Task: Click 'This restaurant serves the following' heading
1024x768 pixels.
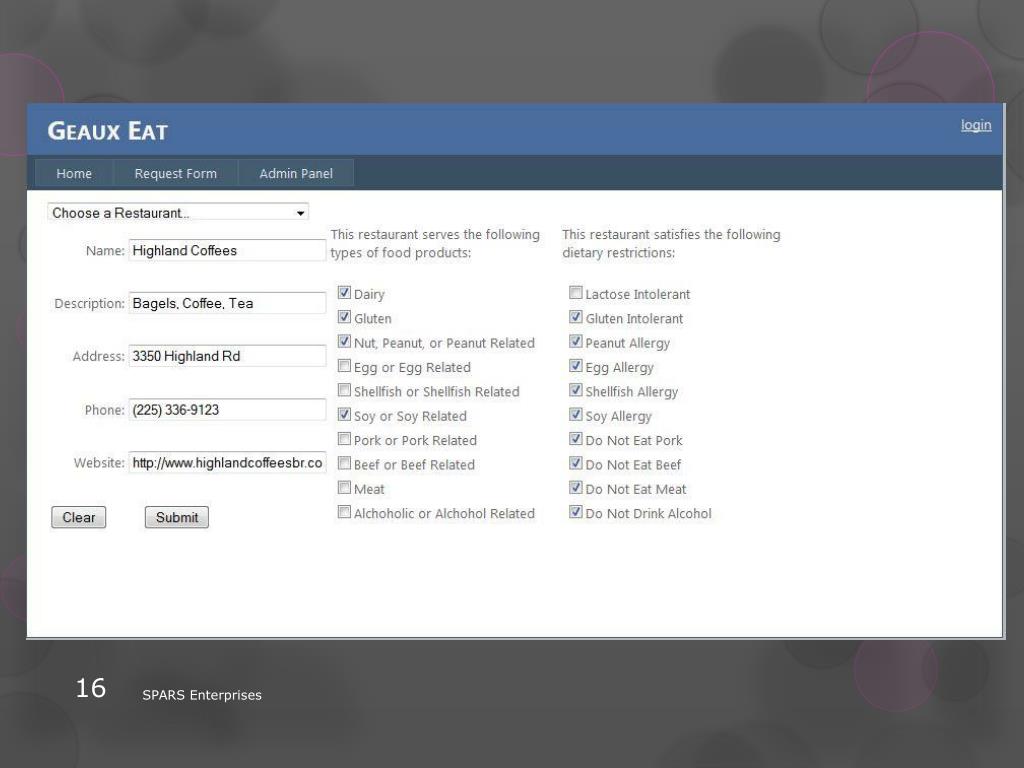Action: [x=435, y=234]
